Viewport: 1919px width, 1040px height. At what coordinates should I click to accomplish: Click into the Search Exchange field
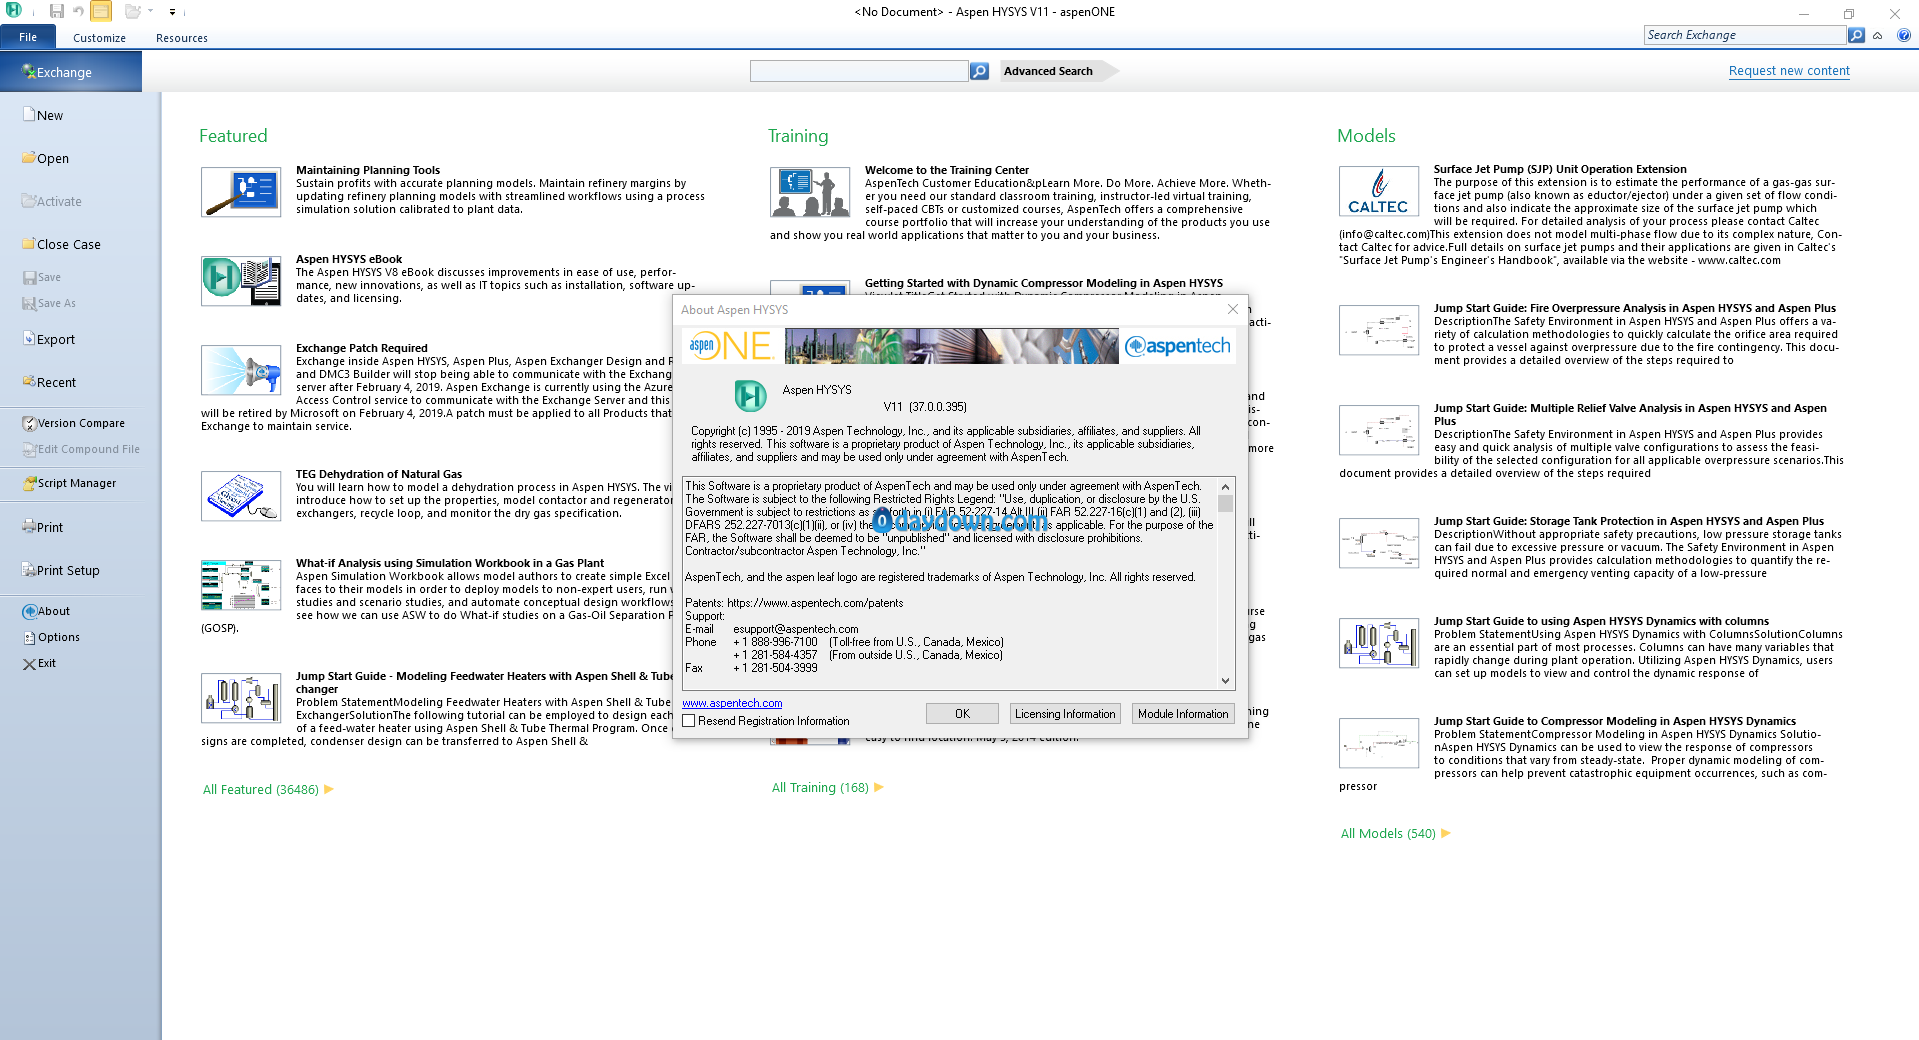(1745, 35)
